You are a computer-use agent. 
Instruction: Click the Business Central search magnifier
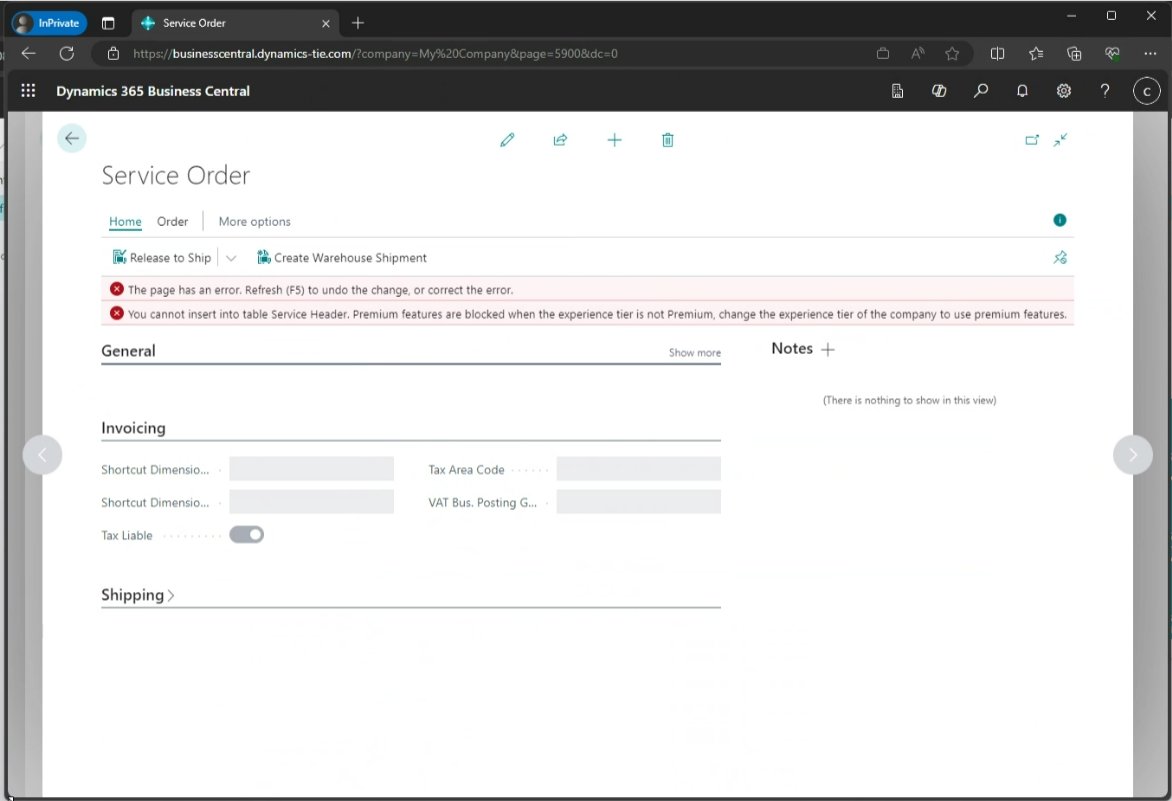coord(981,90)
